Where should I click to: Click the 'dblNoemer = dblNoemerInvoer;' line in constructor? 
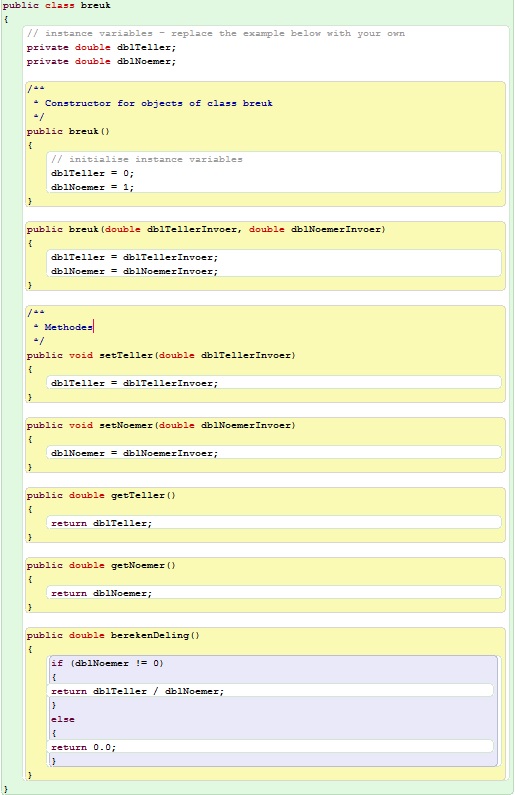(x=134, y=271)
